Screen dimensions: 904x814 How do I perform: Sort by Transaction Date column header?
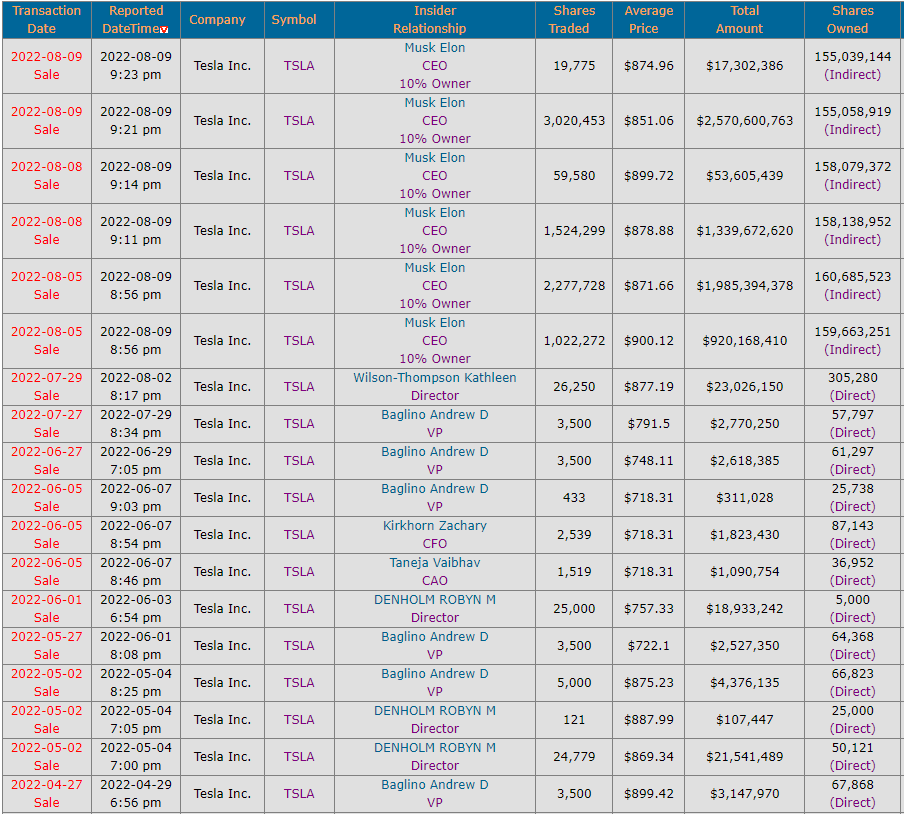point(47,20)
